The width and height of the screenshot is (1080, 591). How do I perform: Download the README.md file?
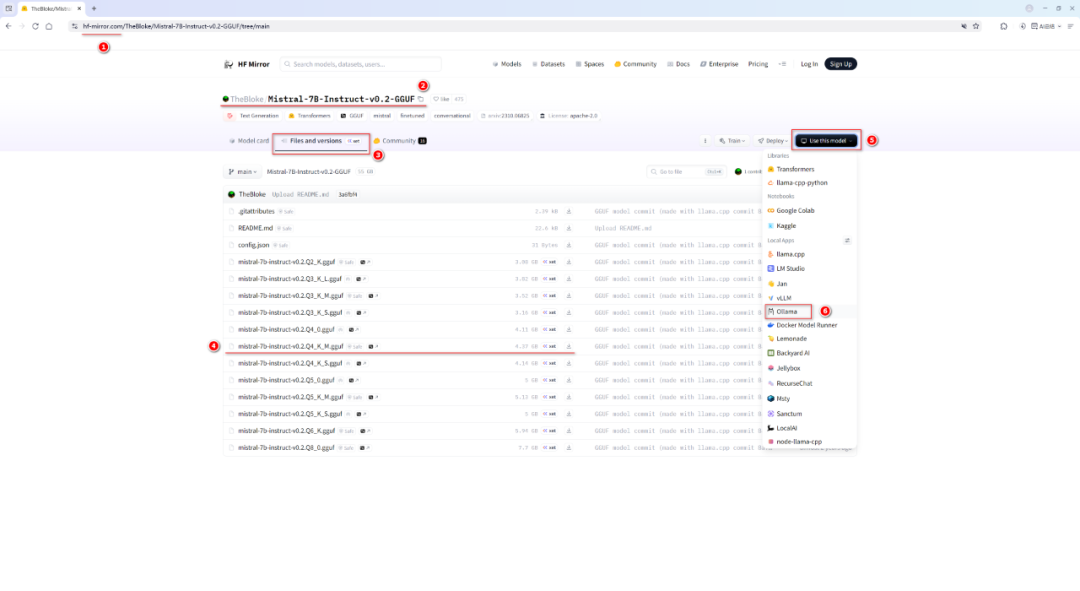coord(569,228)
